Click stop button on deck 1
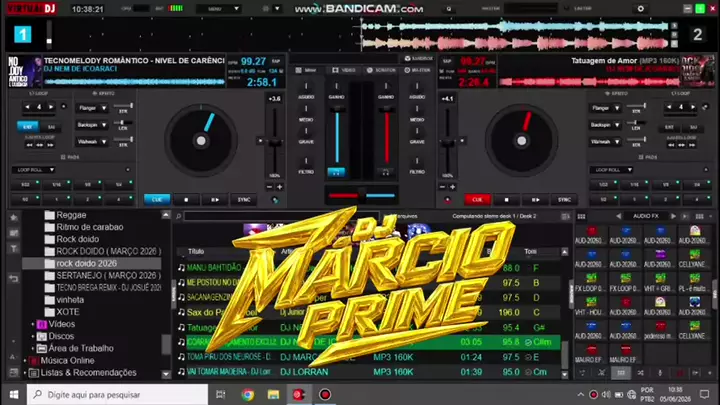The image size is (720, 405). click(186, 200)
